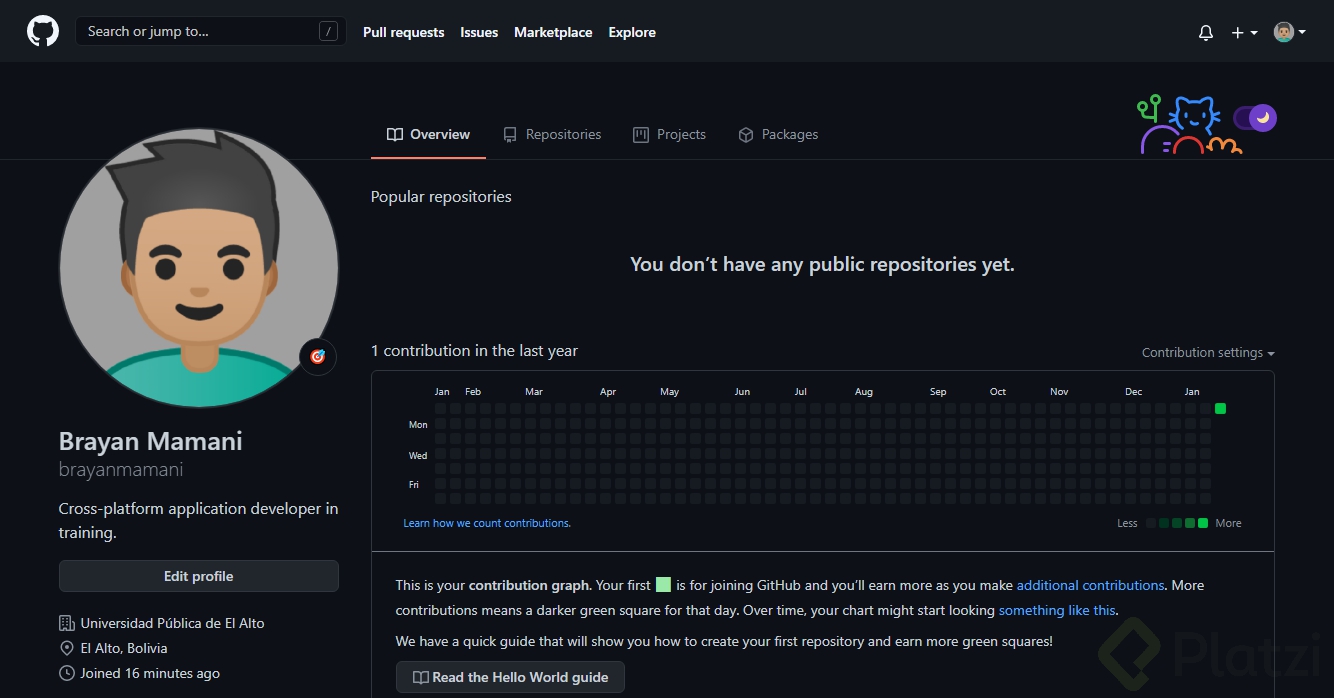Image resolution: width=1334 pixels, height=698 pixels.
Task: Open Marketplace from the header
Action: coord(553,32)
